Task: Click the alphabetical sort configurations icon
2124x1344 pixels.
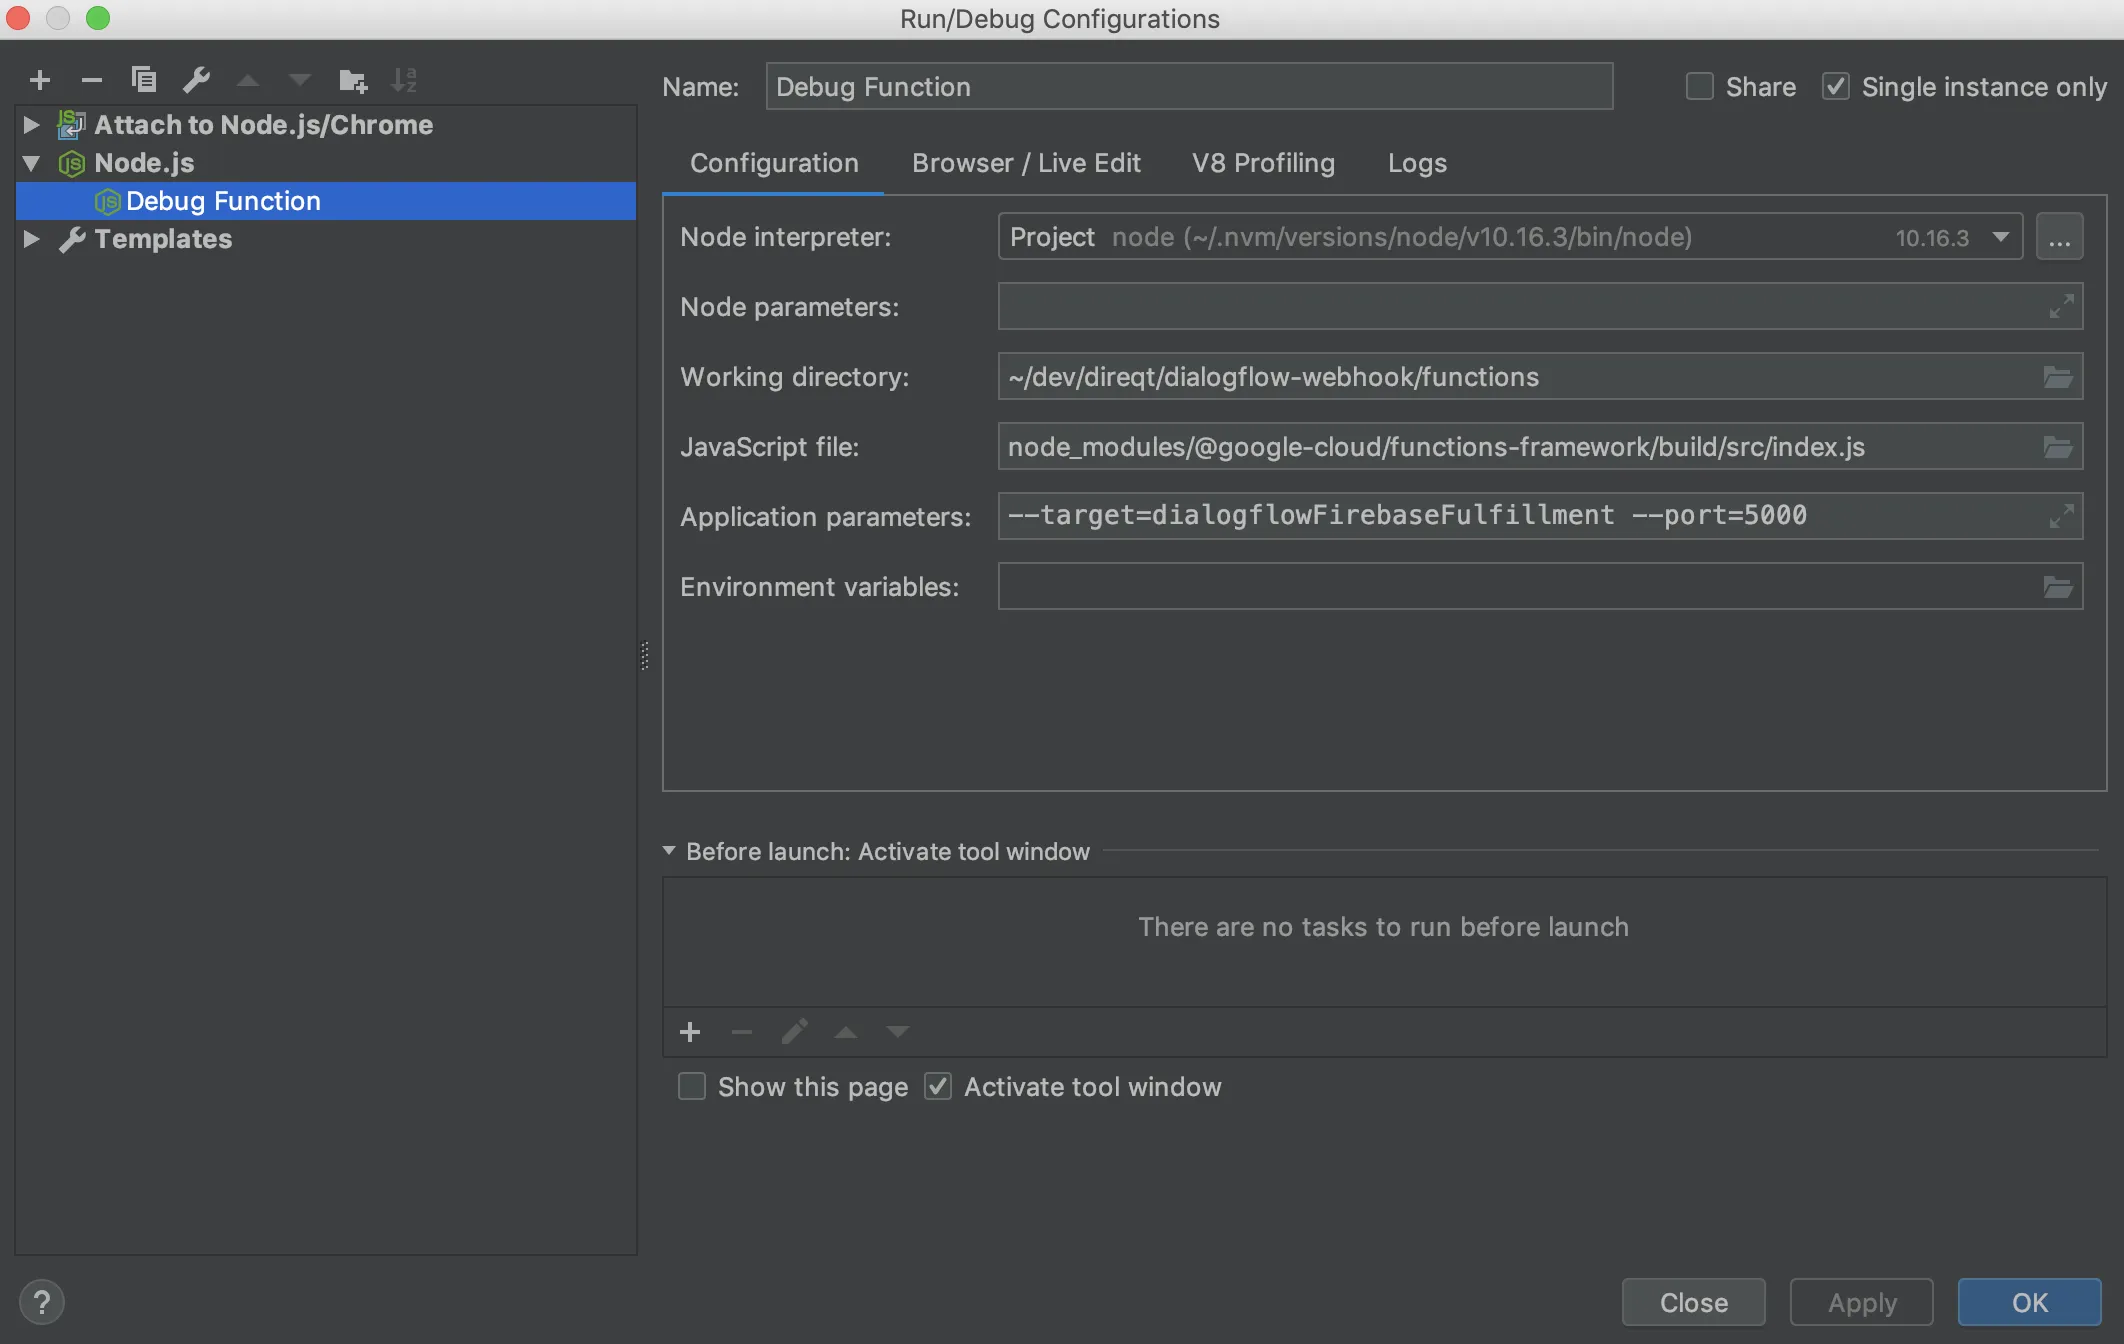Action: (404, 80)
